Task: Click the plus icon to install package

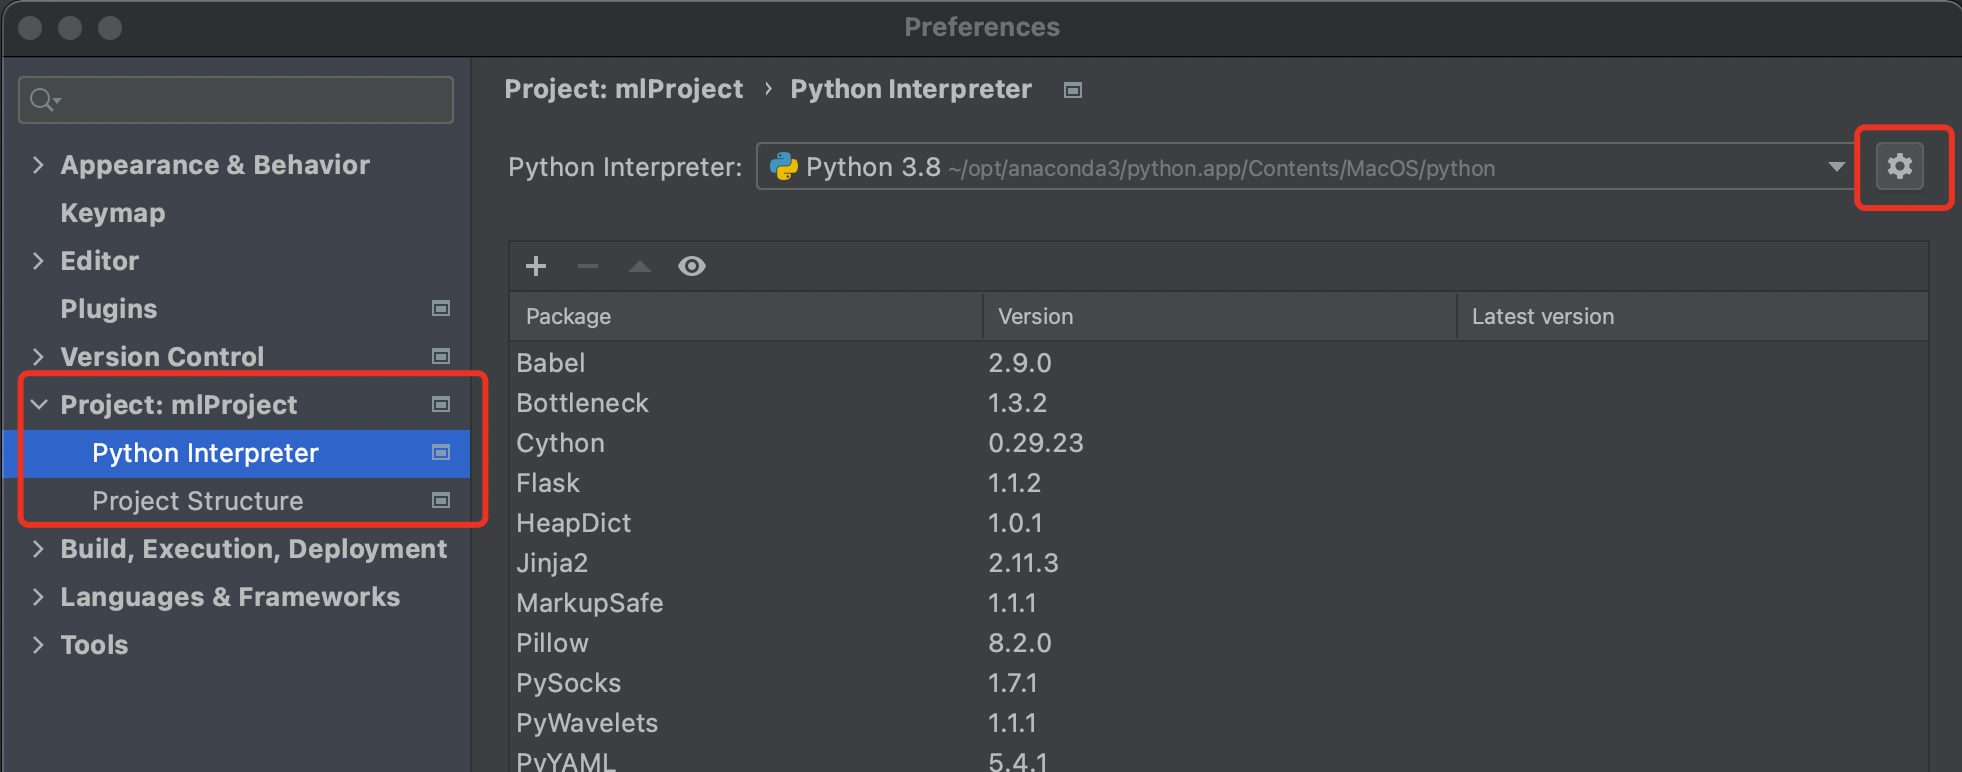Action: coord(536,266)
